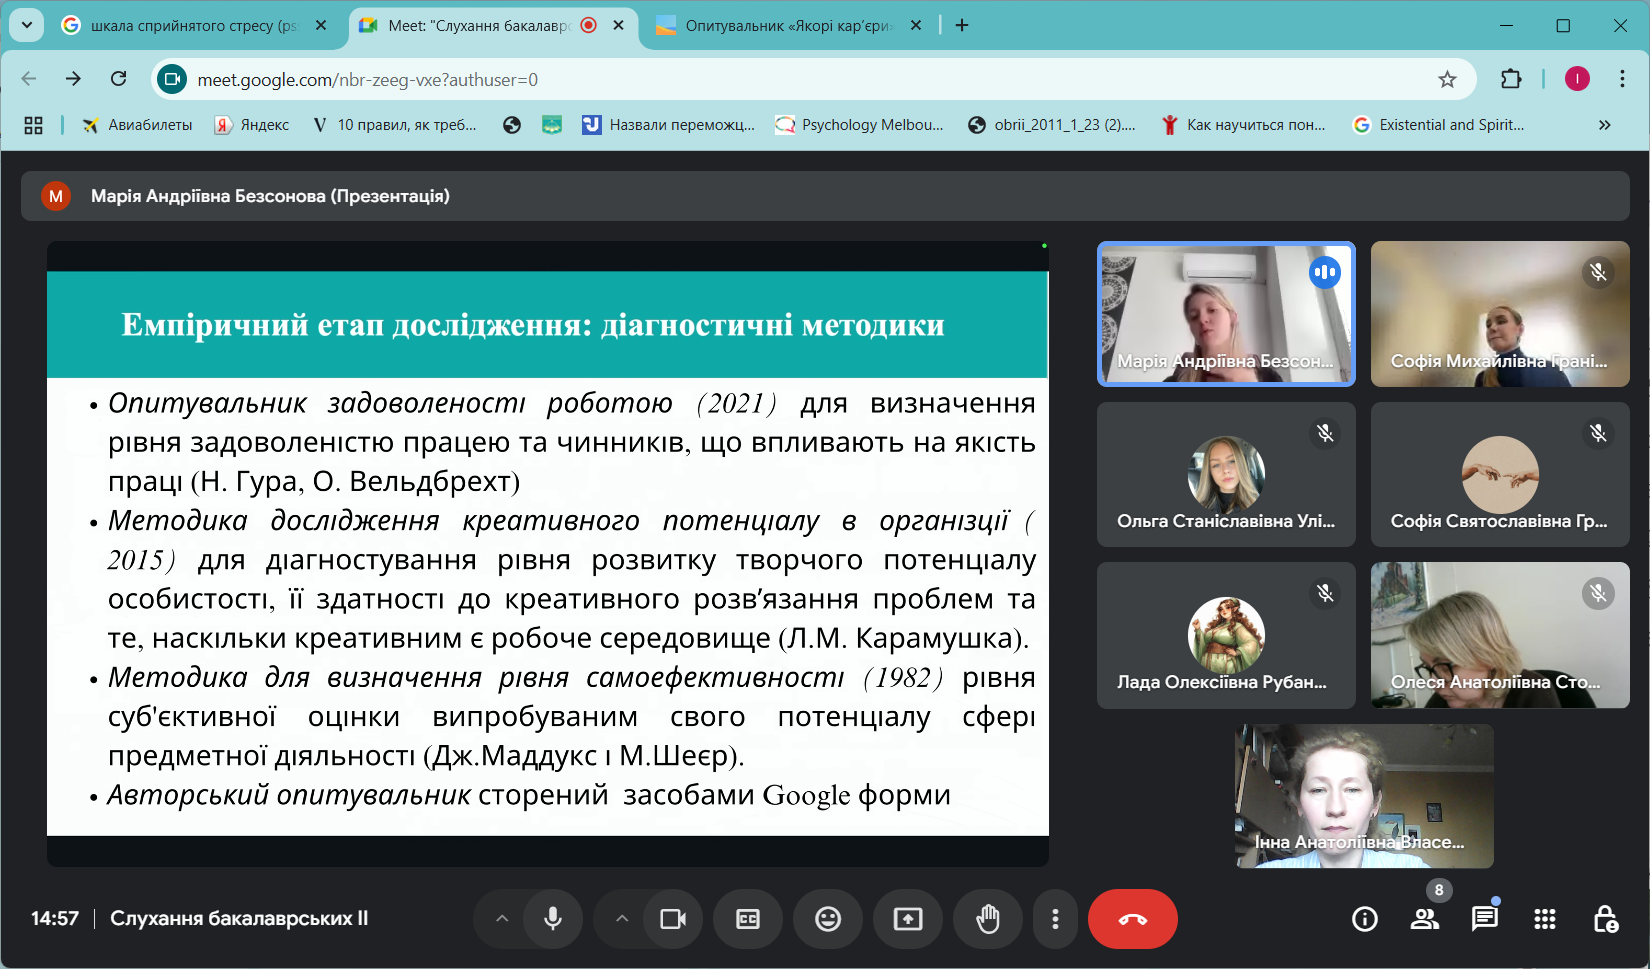This screenshot has height=969, width=1650.
Task: Show more bookmarks chevron
Action: coord(1604,125)
